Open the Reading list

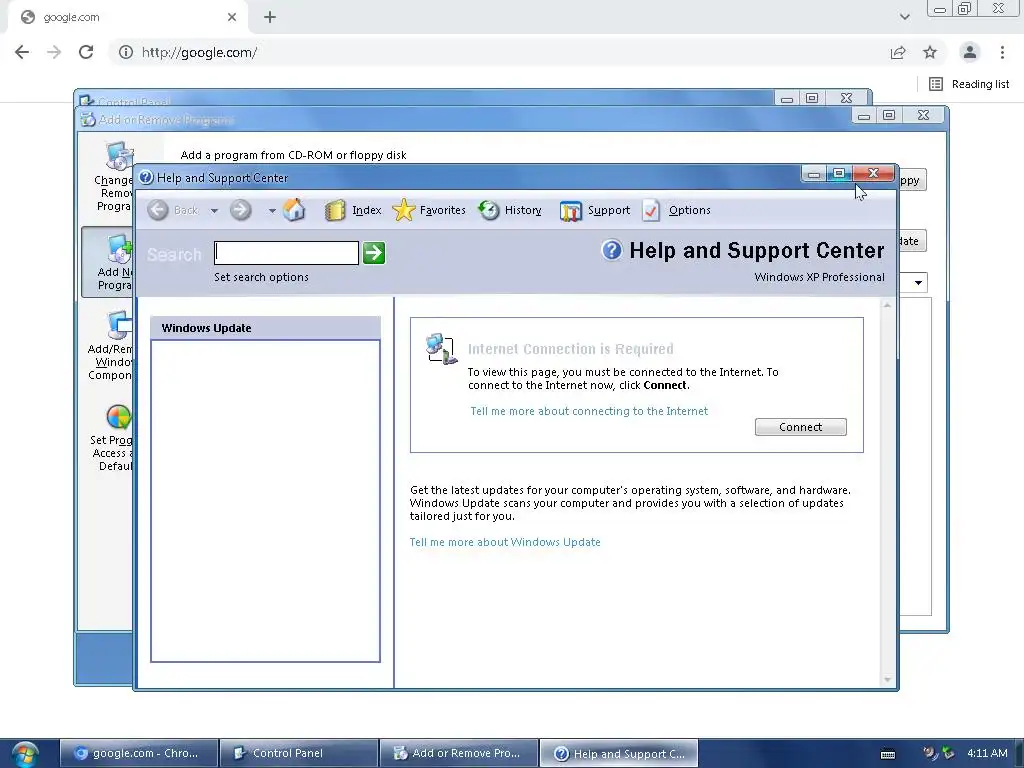point(969,84)
